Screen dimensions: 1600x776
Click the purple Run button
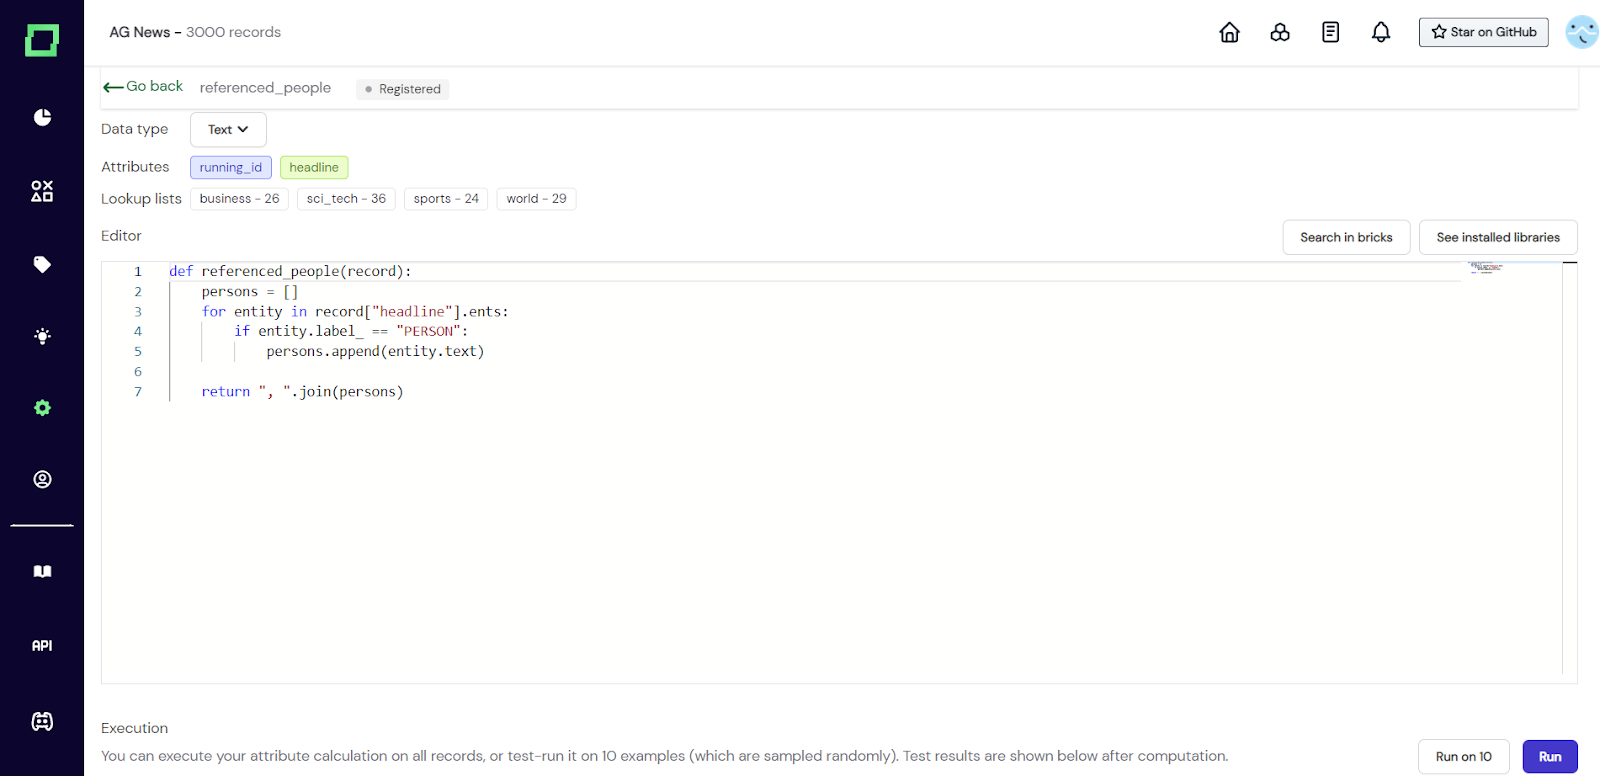(x=1550, y=757)
